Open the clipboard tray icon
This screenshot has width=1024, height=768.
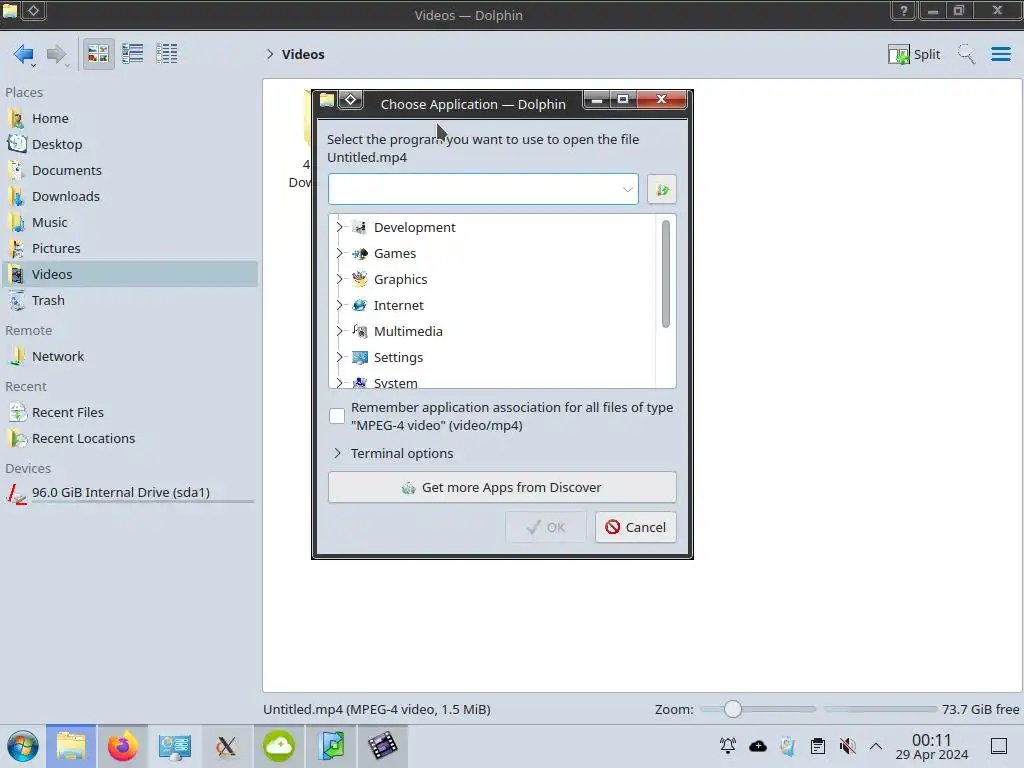click(x=818, y=746)
